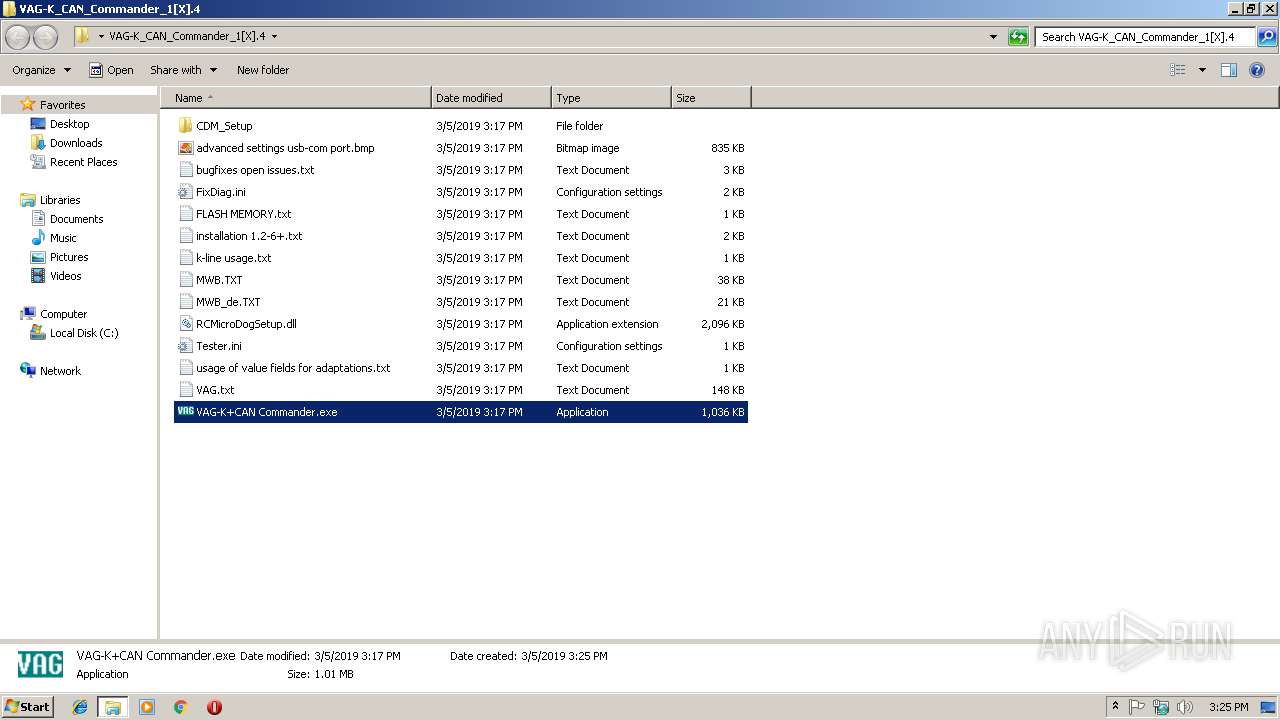
Task: Open Pictures library
Action: (60, 257)
